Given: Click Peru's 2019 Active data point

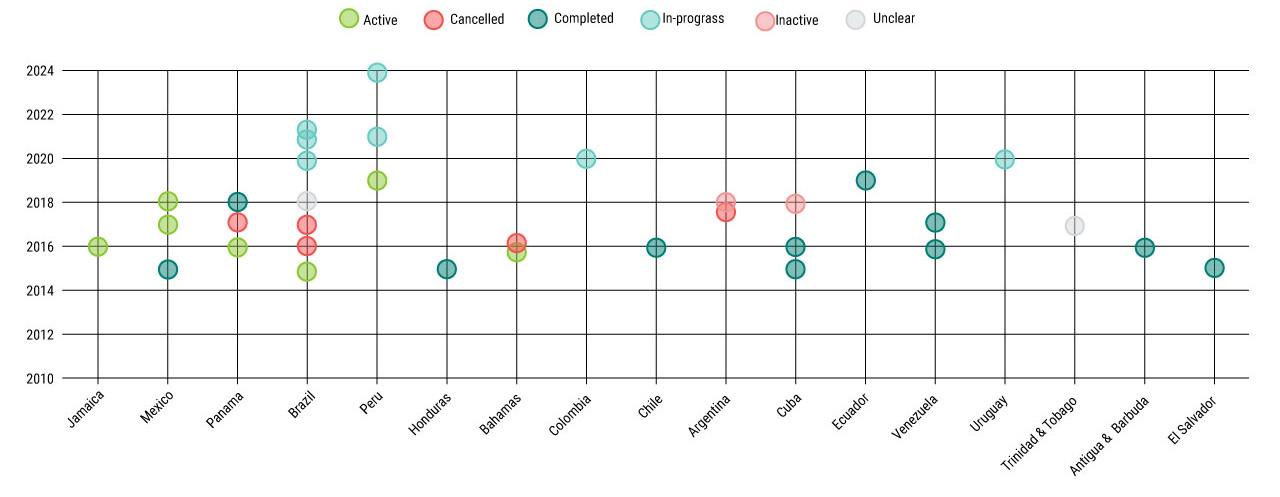Looking at the screenshot, I should 377,181.
